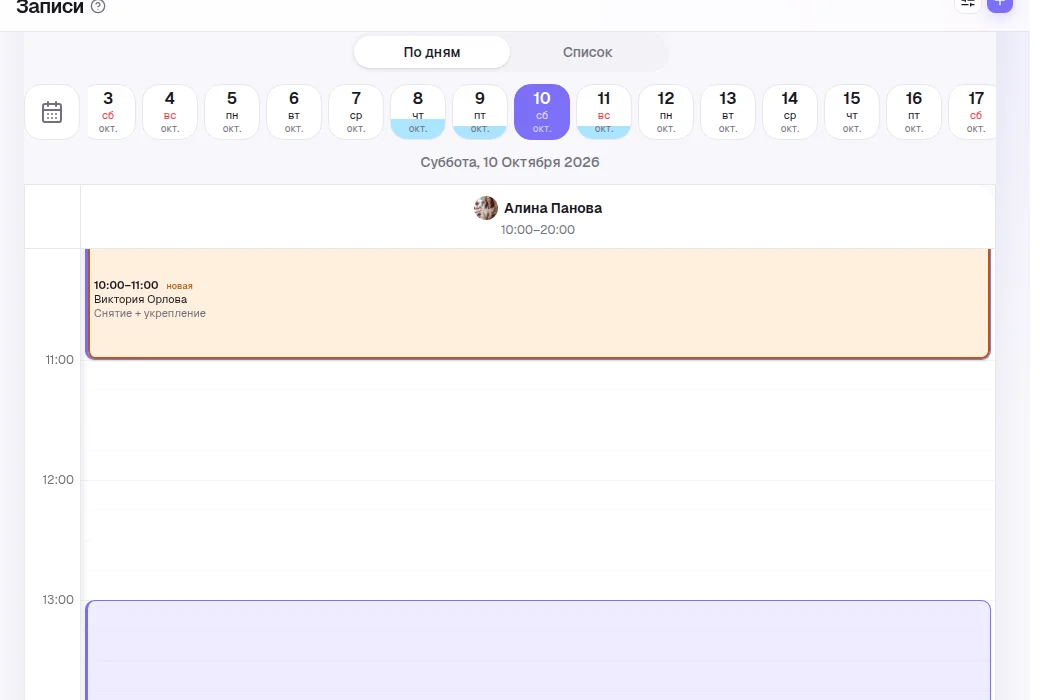This screenshot has height=700, width=1040.
Task: Choose Saturday 17 окт. date chip
Action: [973, 112]
